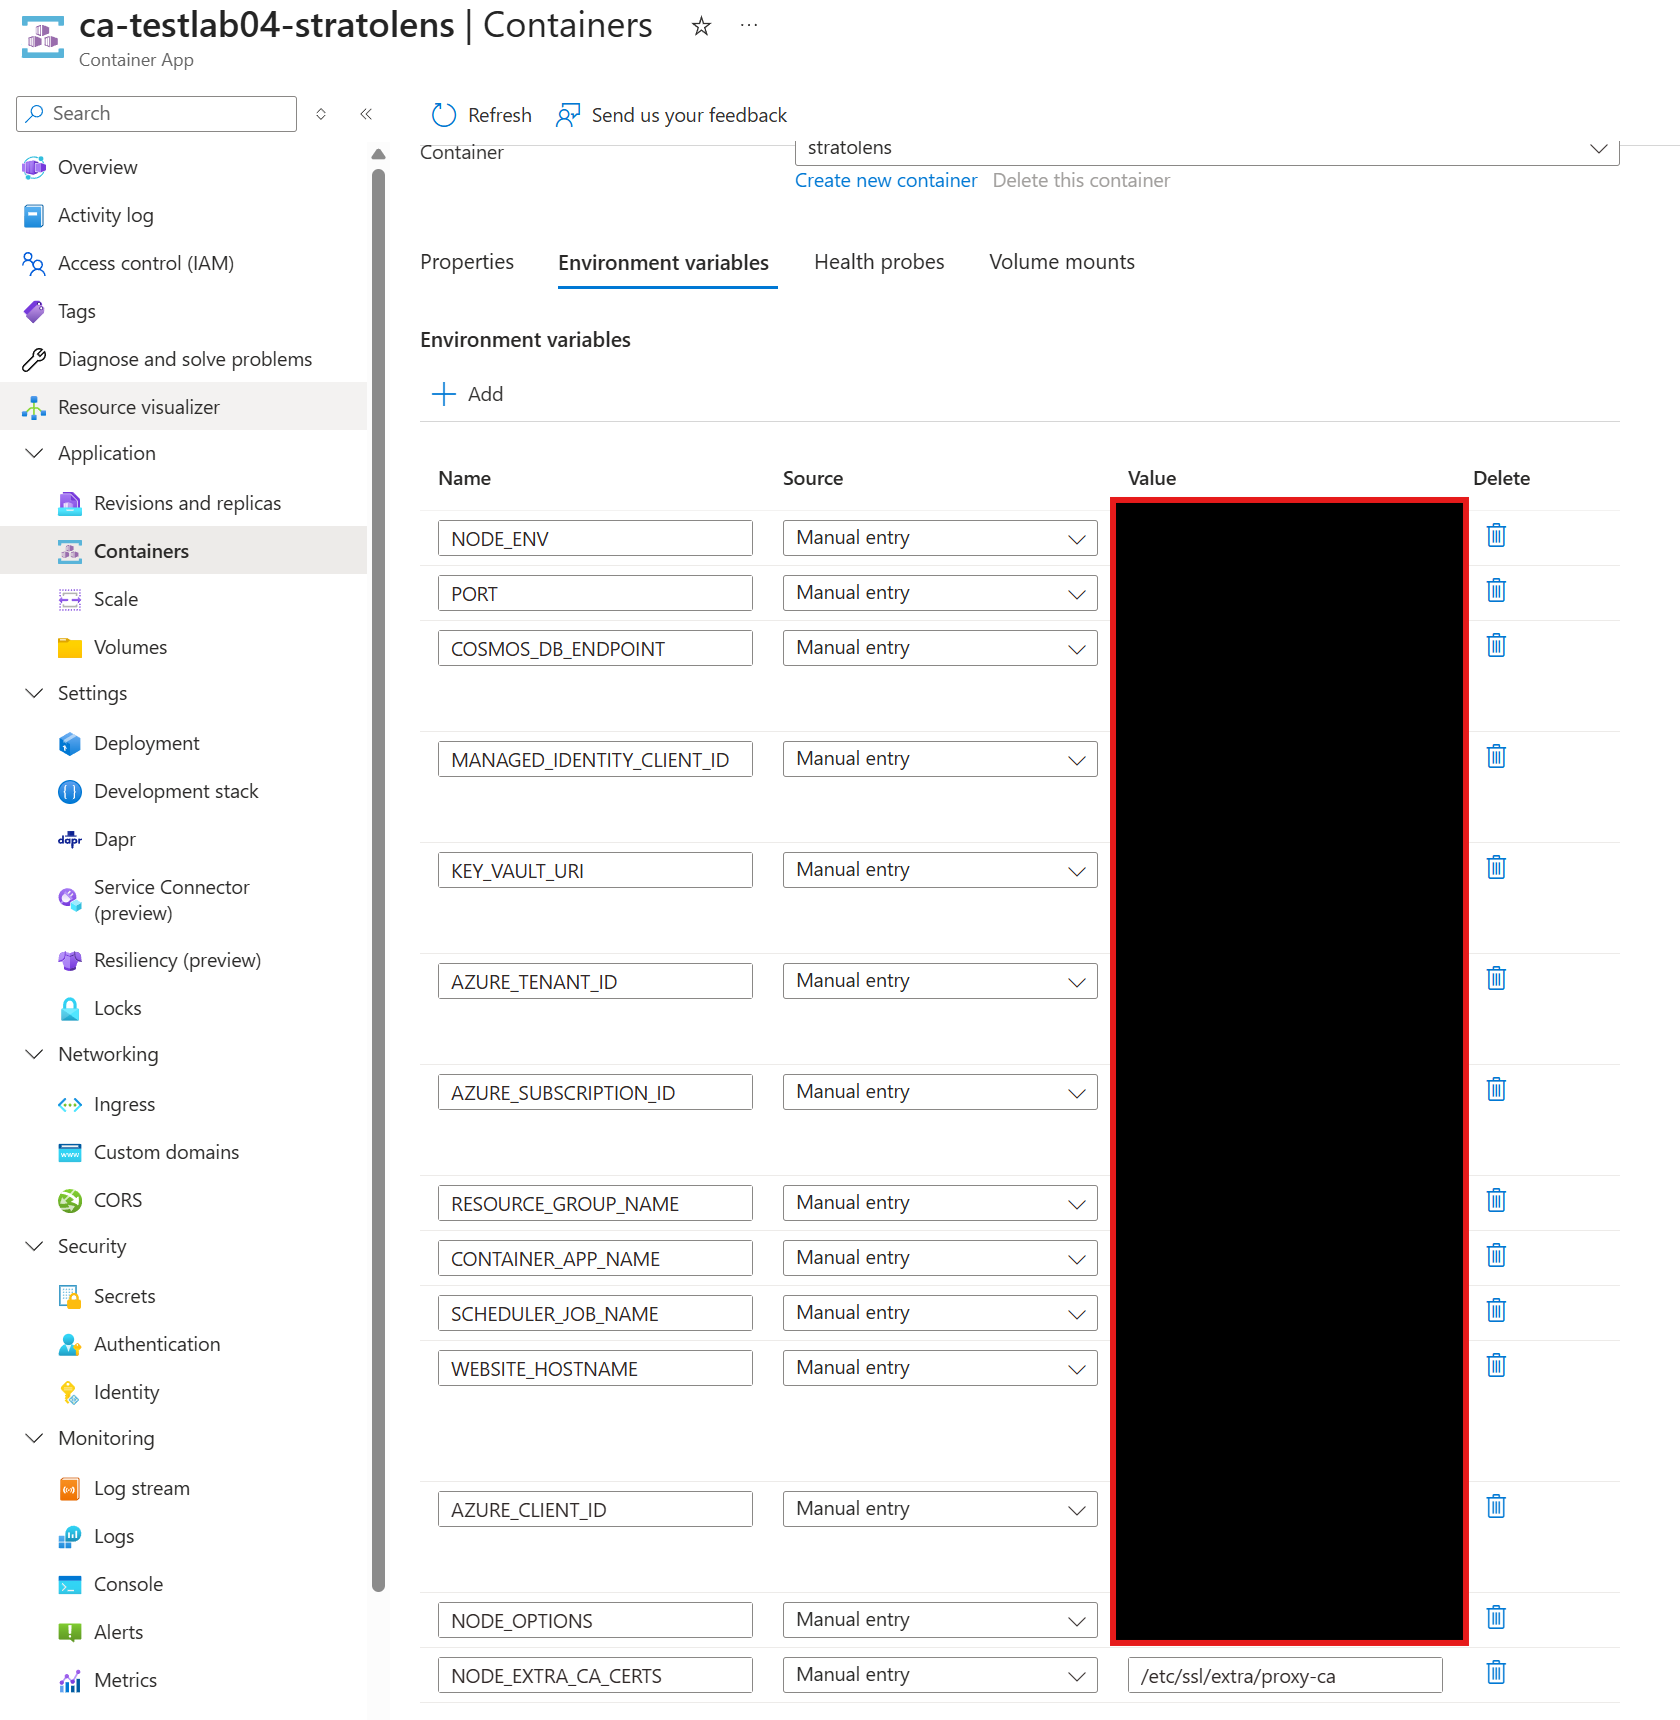Open Tags page
Screen dimensions: 1680x1720
click(76, 311)
